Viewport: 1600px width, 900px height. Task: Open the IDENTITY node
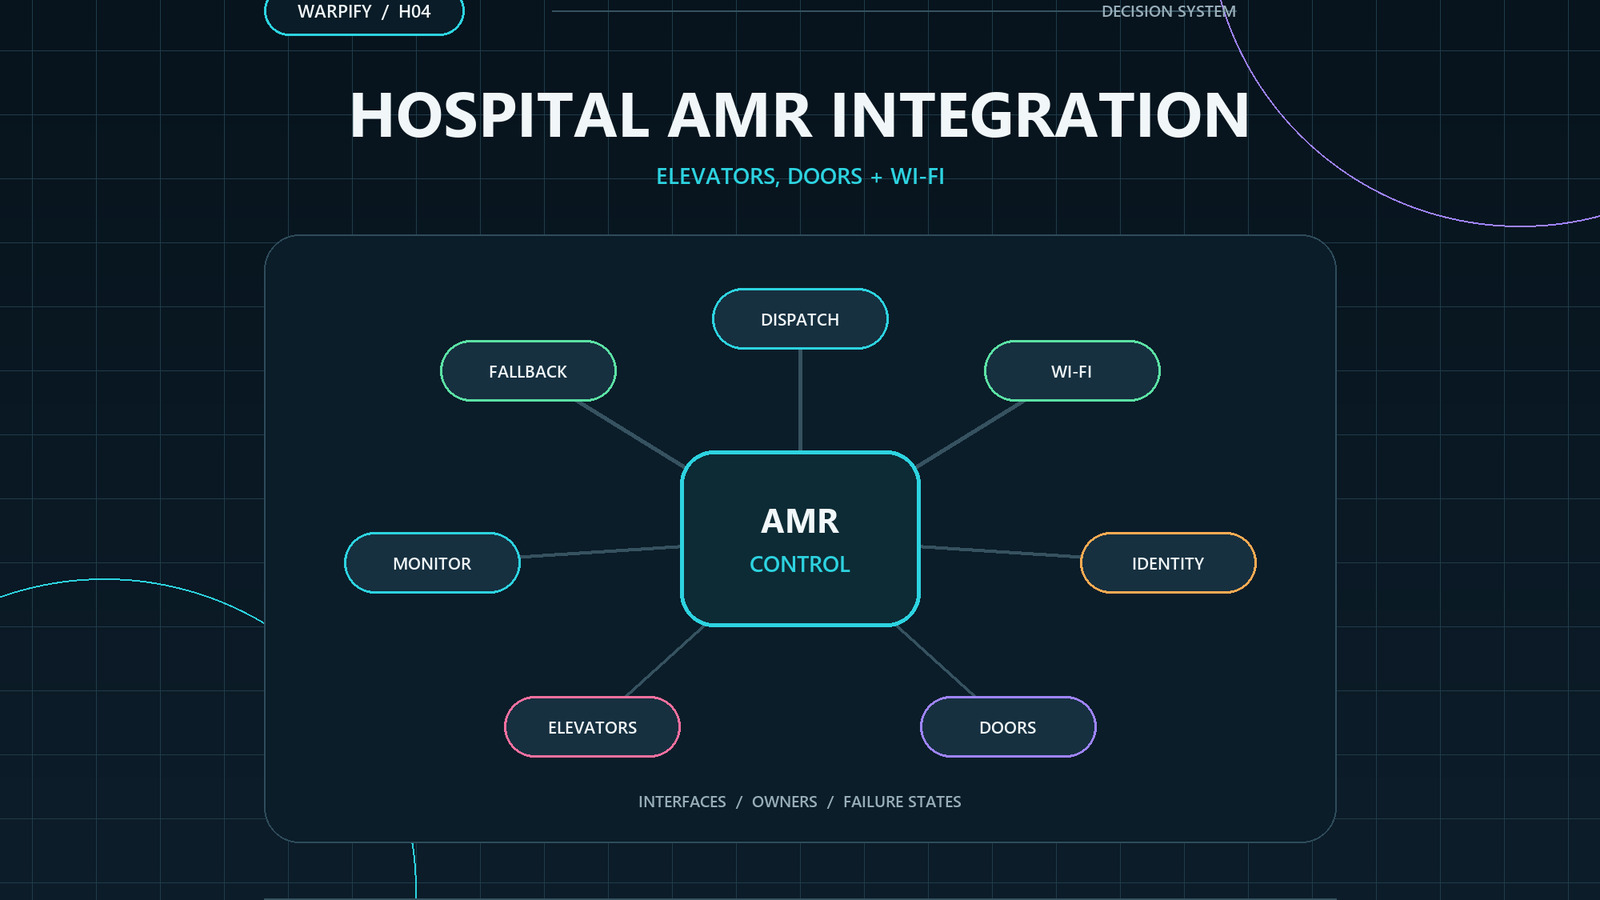click(x=1168, y=563)
